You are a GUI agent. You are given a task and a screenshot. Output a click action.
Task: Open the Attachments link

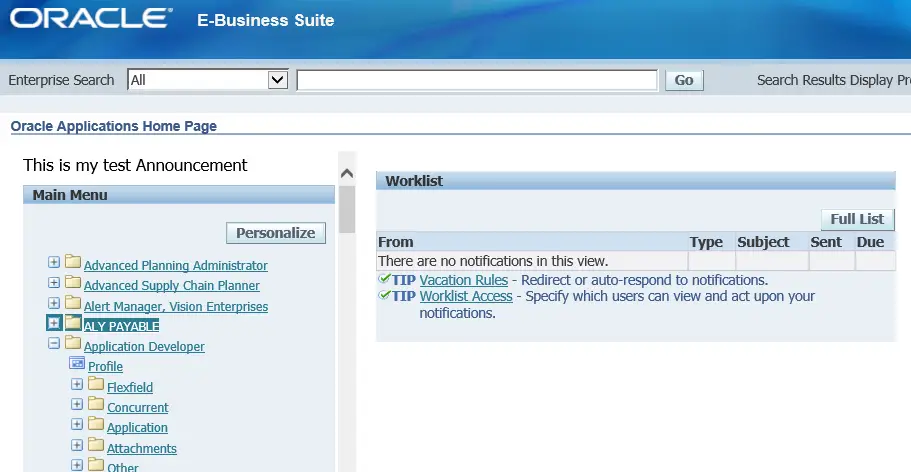(142, 449)
